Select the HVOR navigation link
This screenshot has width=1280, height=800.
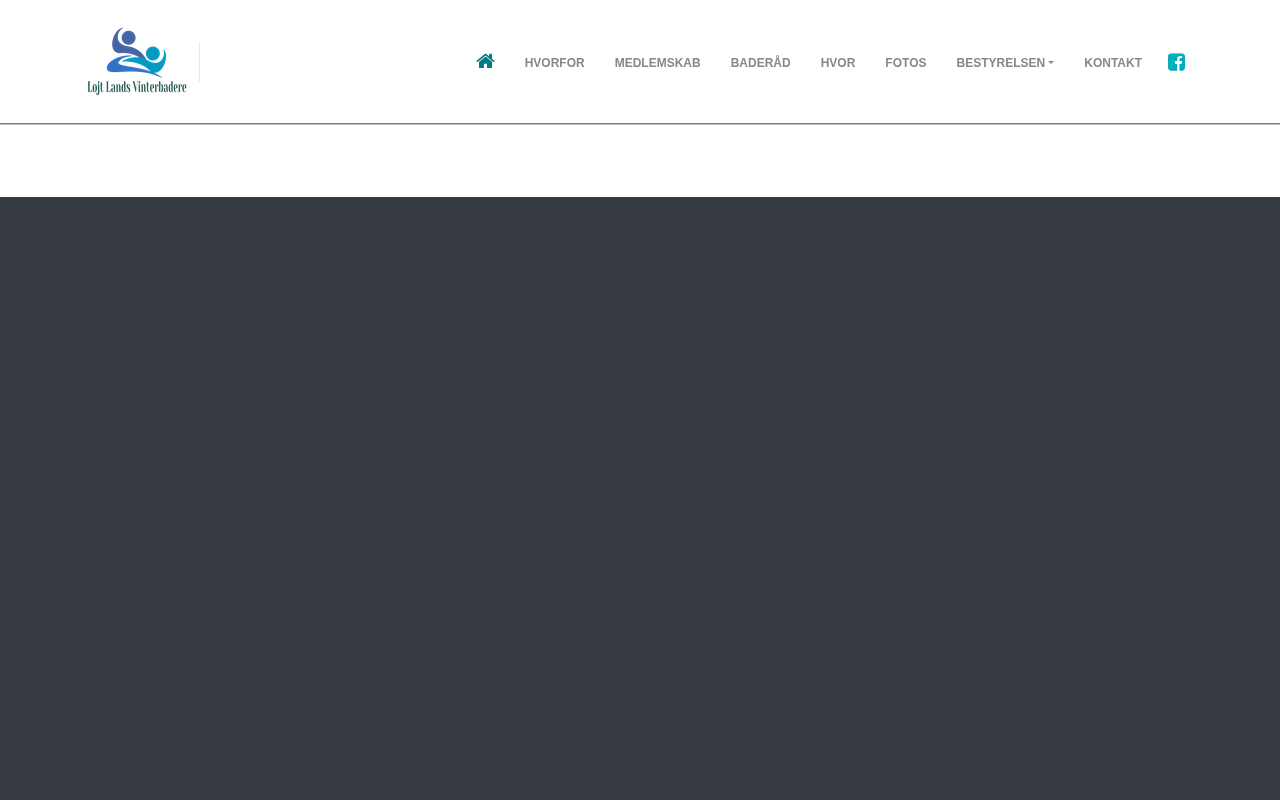pyautogui.click(x=838, y=63)
